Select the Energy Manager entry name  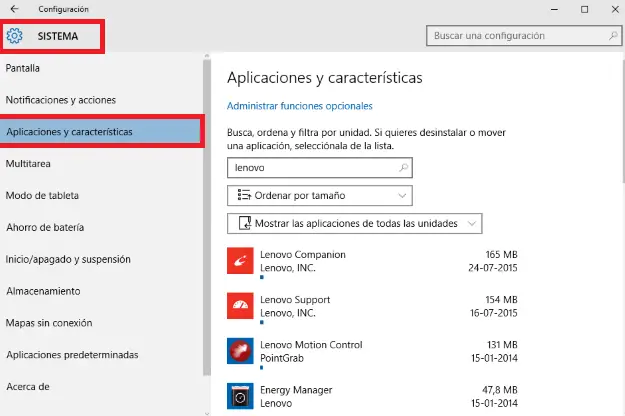click(x=296, y=390)
